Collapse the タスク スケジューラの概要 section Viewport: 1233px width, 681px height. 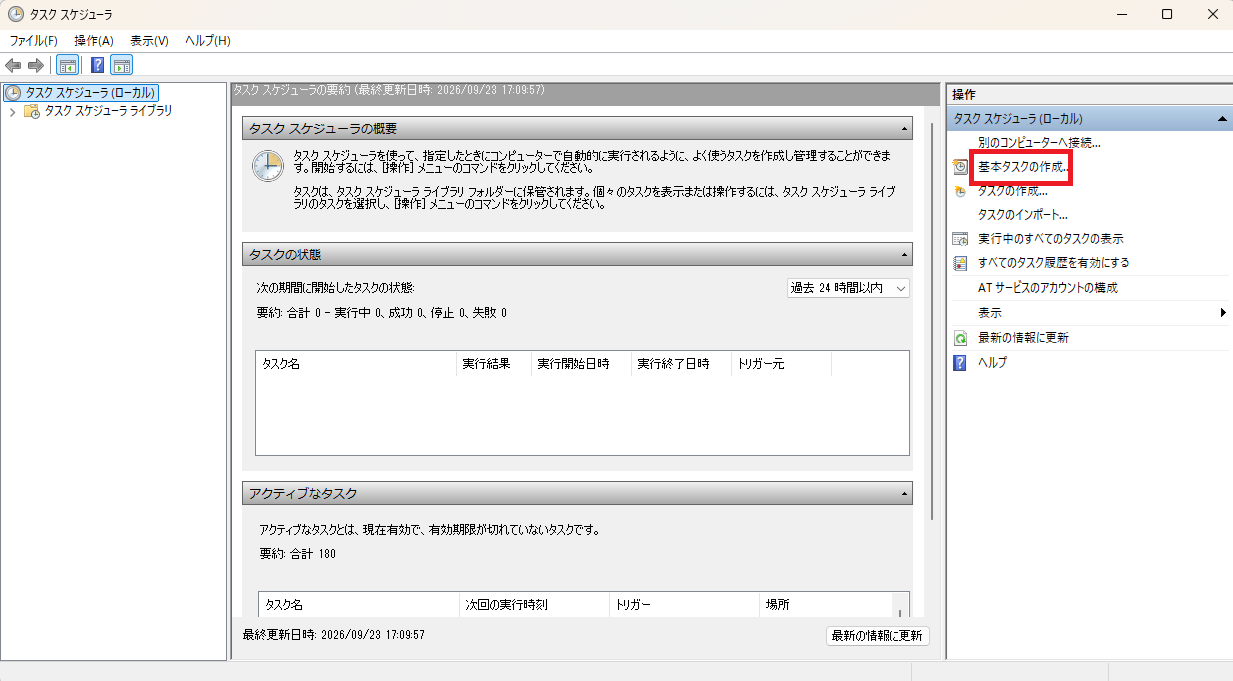click(904, 129)
